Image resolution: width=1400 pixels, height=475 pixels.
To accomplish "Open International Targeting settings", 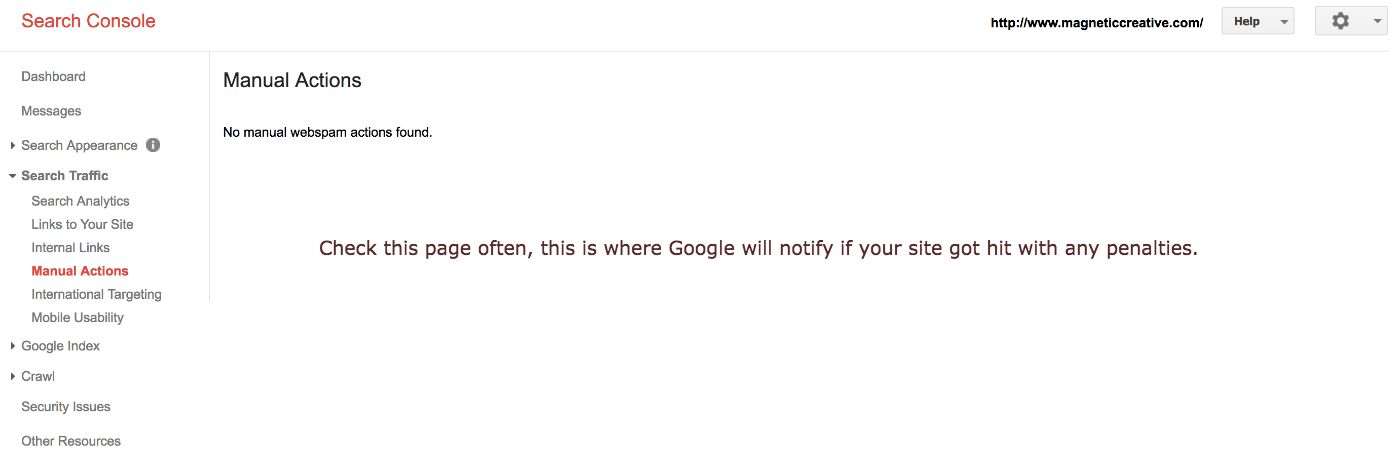I will pos(96,294).
